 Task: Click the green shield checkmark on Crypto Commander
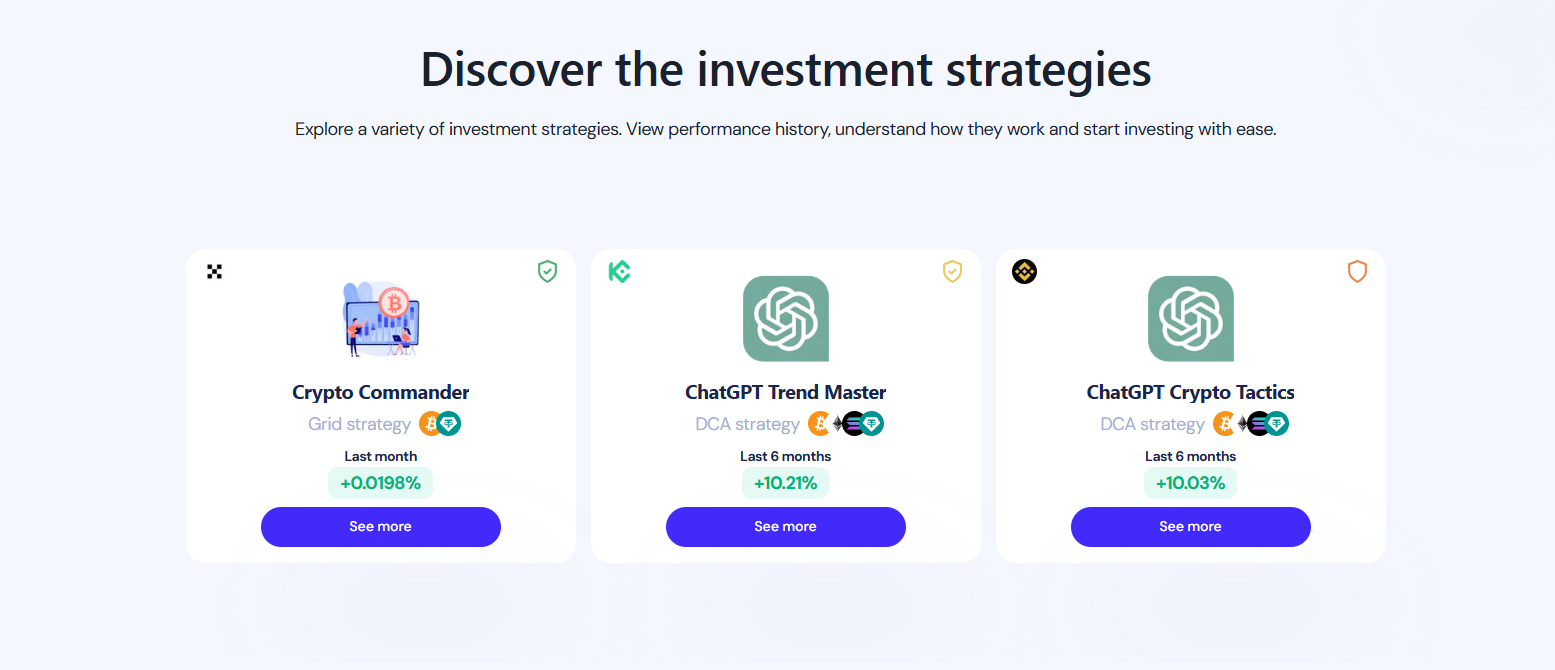pos(547,271)
